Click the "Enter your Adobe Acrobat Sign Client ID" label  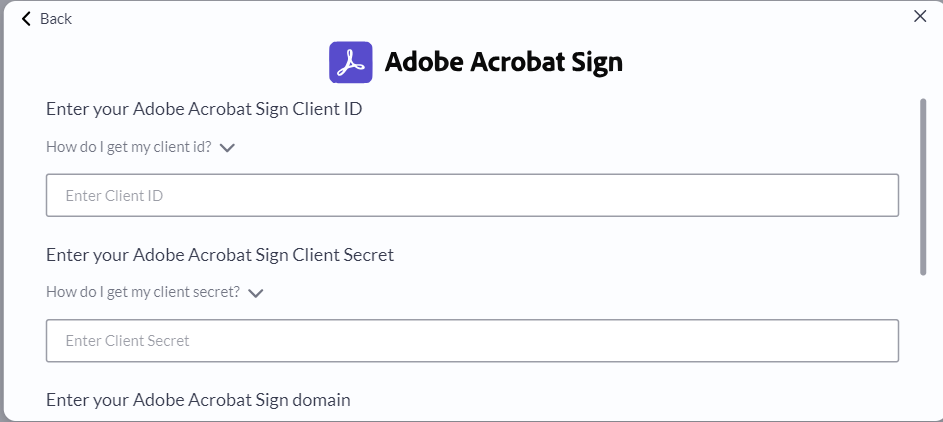tap(204, 109)
